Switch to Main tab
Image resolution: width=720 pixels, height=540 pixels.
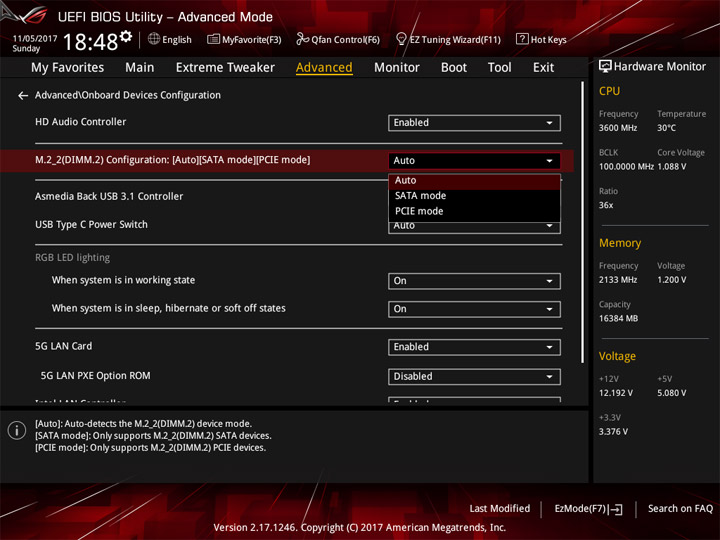click(x=140, y=68)
